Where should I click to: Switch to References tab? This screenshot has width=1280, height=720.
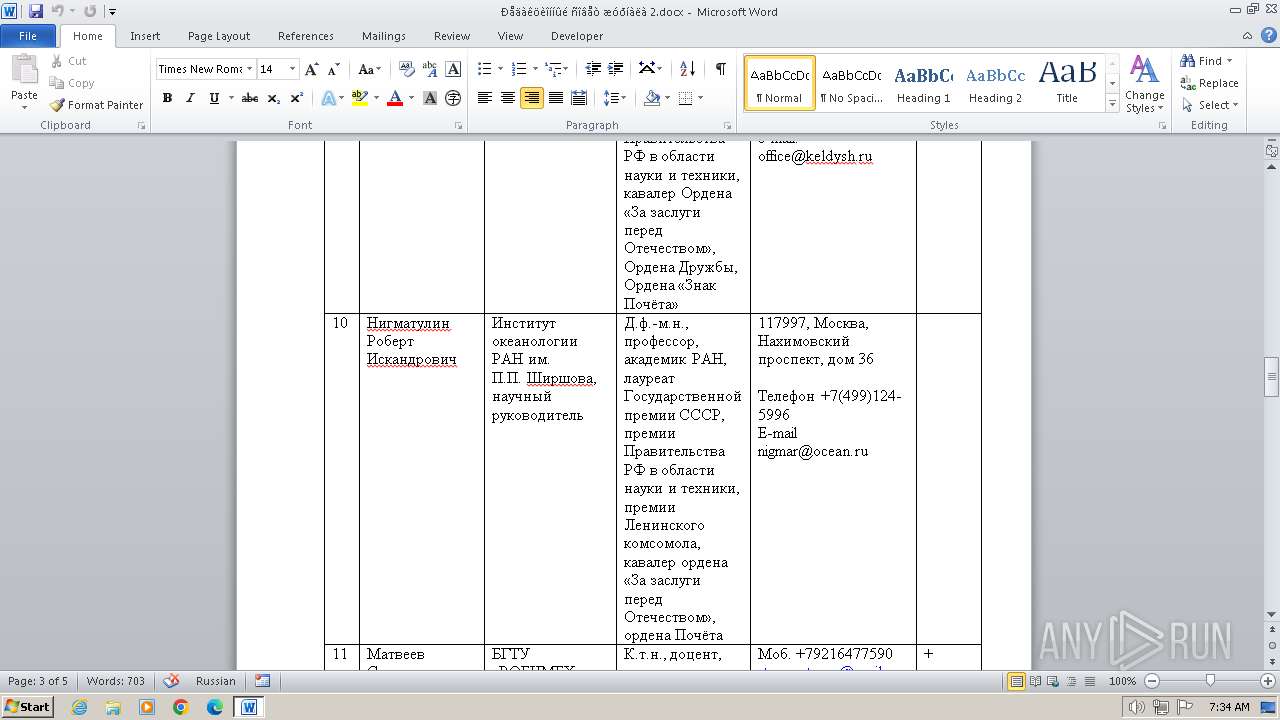coord(306,36)
